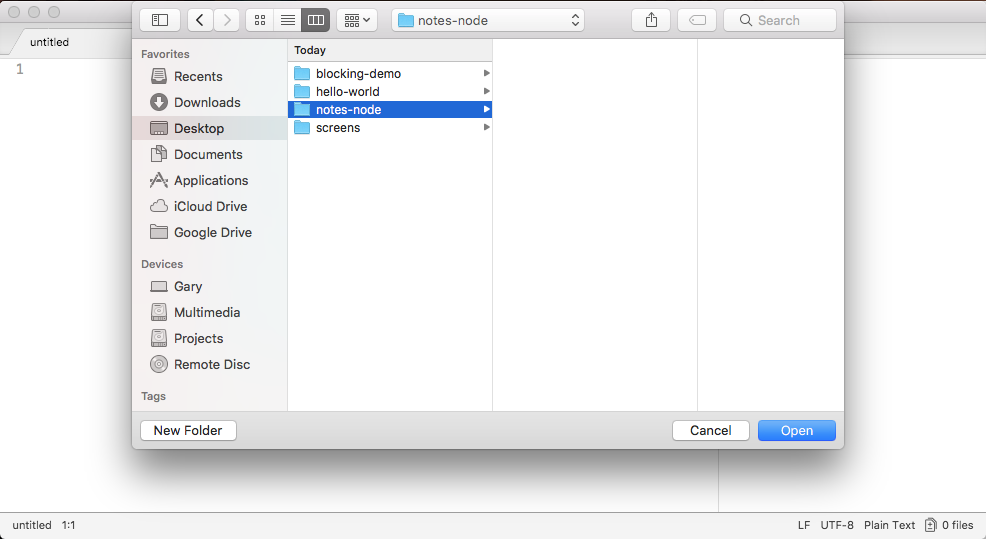Image resolution: width=986 pixels, height=539 pixels.
Task: Click the Share toolbar icon
Action: pyautogui.click(x=651, y=20)
